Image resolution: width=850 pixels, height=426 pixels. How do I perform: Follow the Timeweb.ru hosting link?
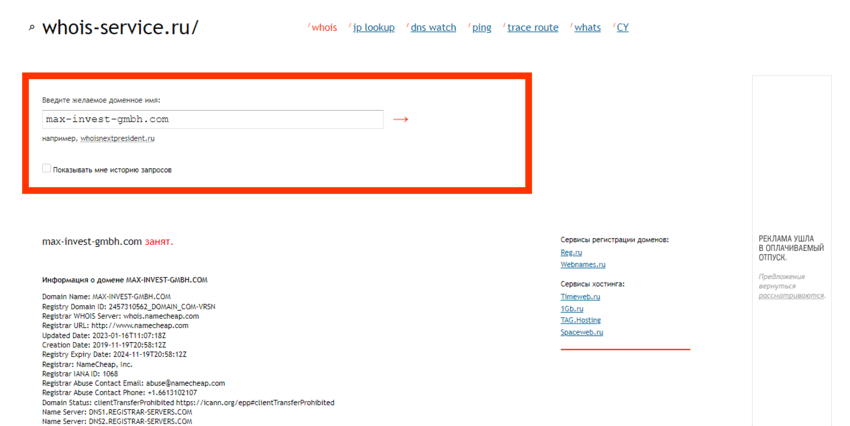[x=580, y=297]
